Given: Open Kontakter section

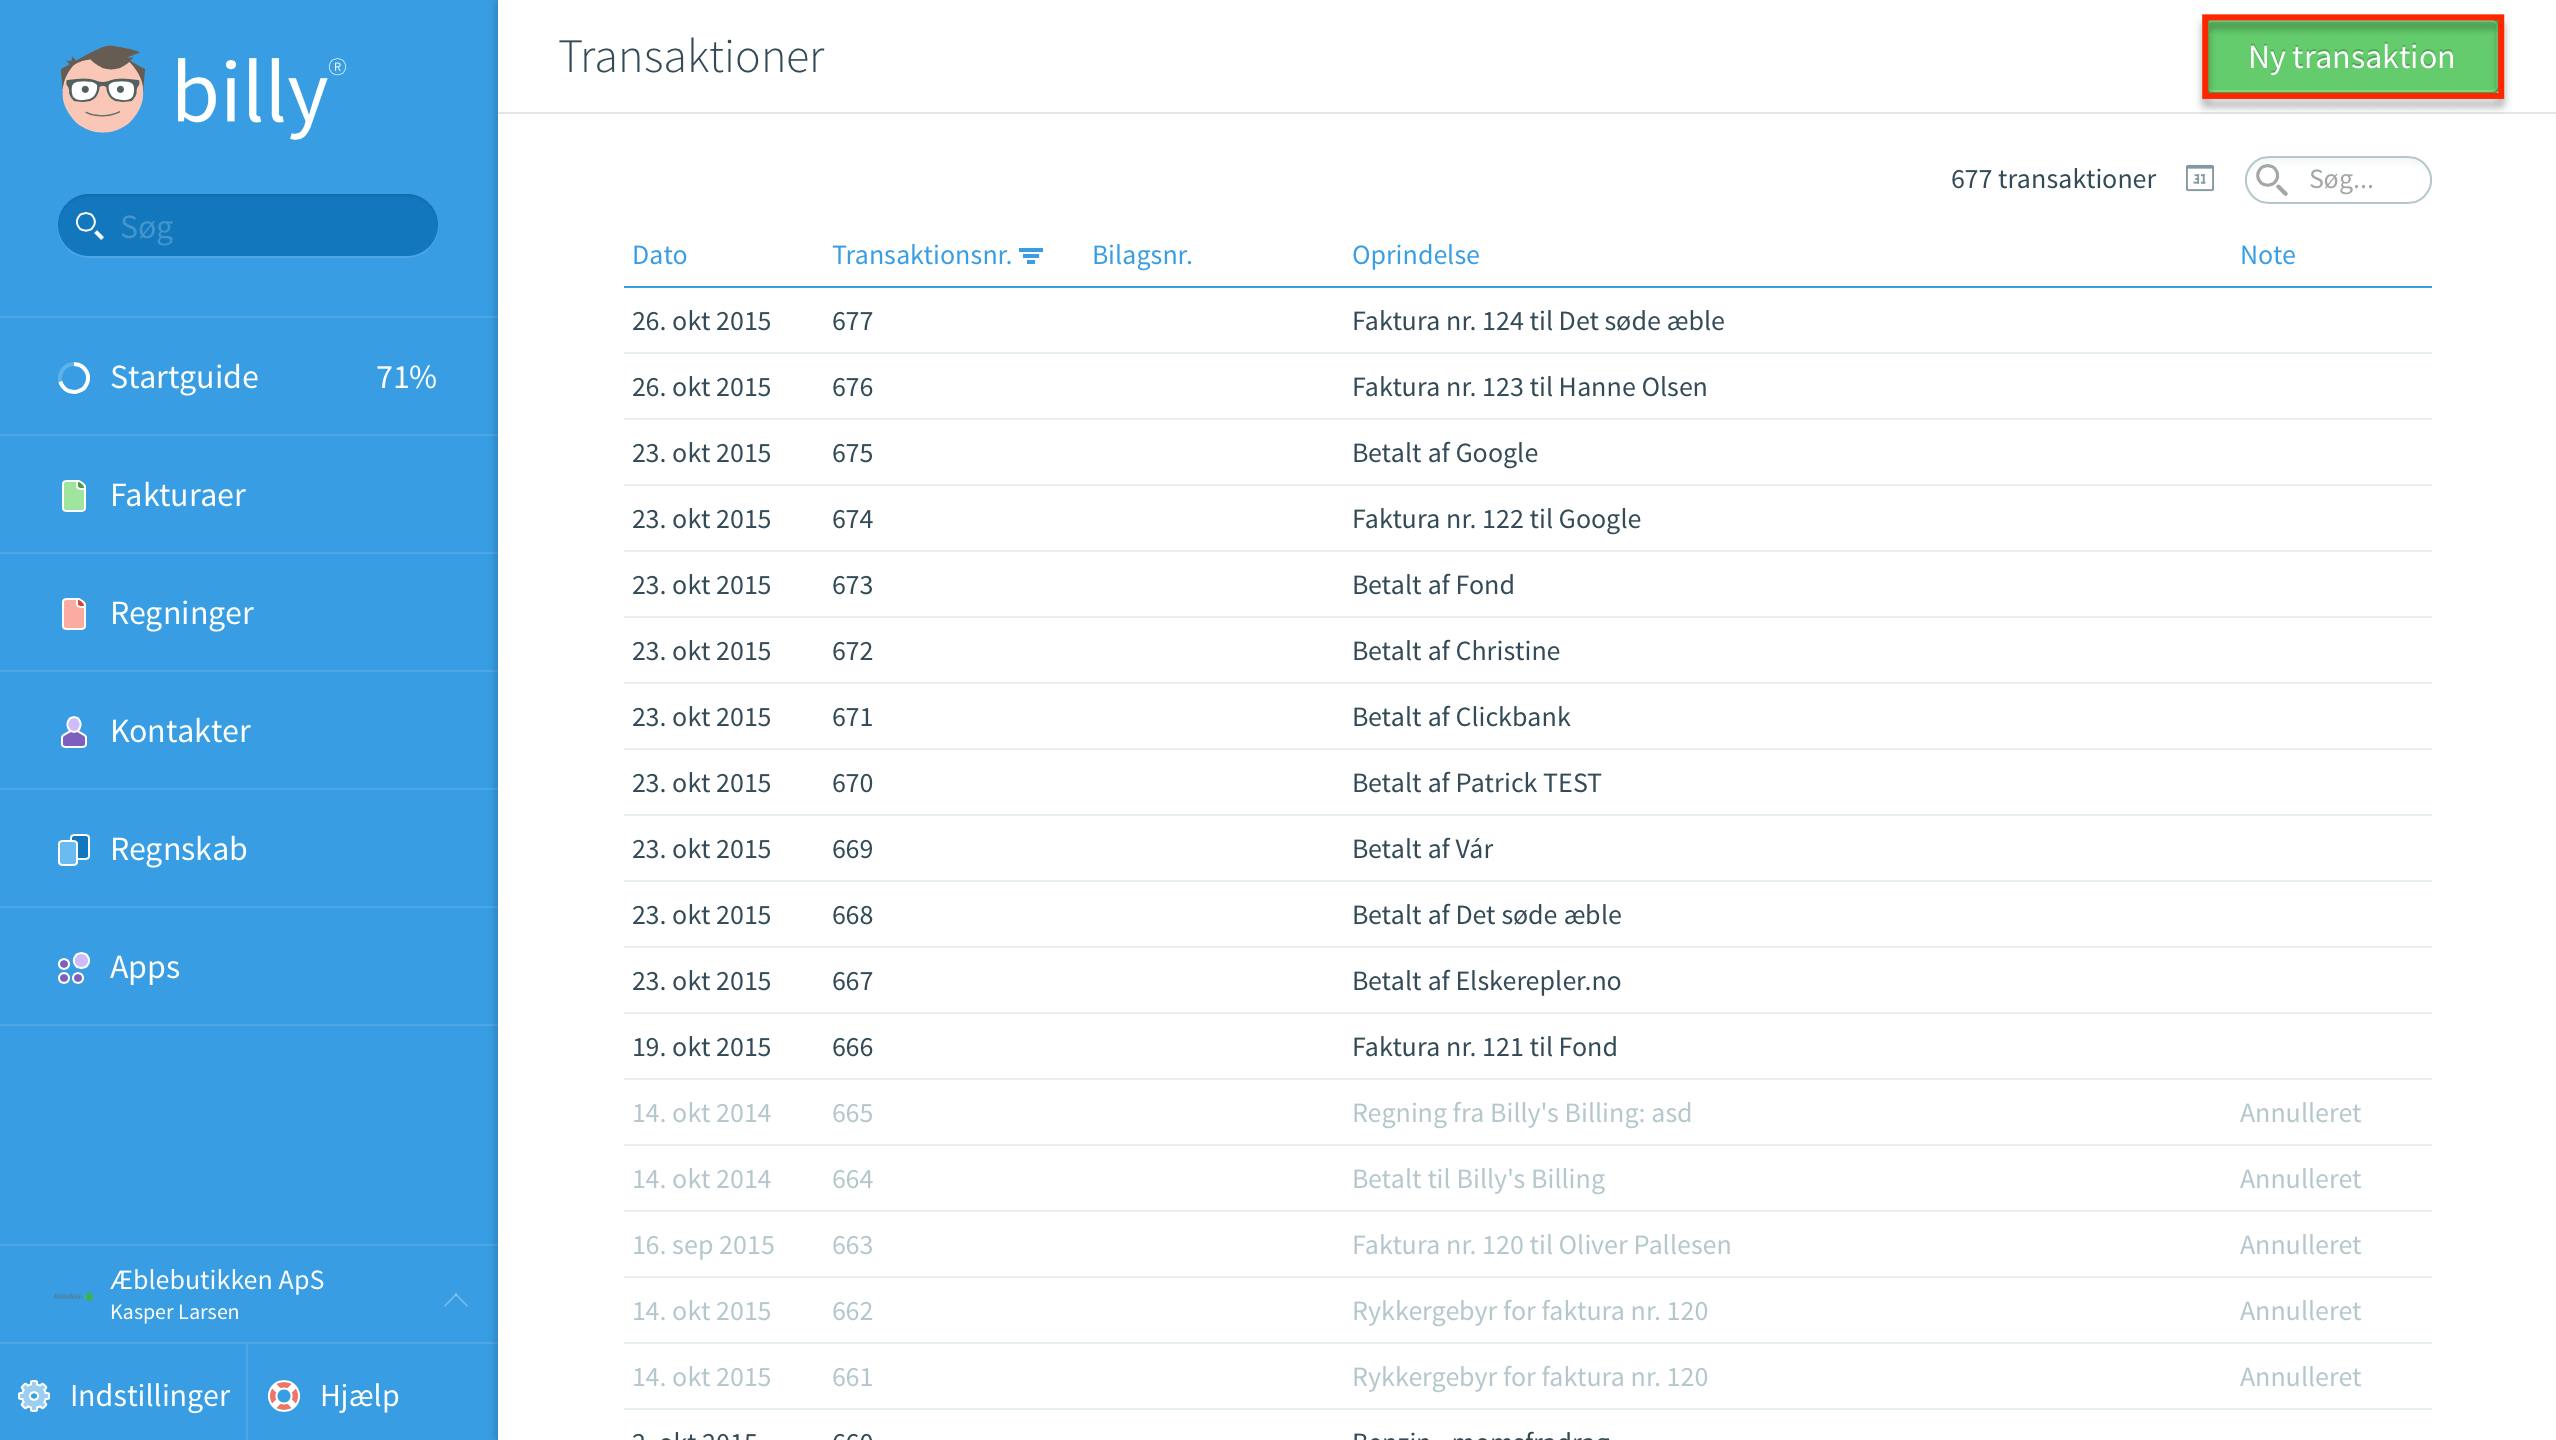Looking at the screenshot, I should click(249, 731).
